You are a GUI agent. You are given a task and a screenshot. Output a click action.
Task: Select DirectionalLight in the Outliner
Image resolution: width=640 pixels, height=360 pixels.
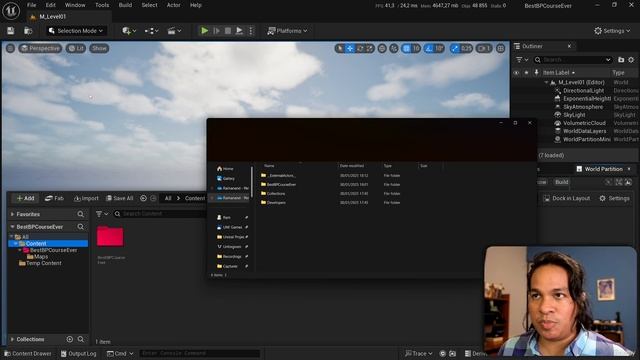(x=583, y=91)
